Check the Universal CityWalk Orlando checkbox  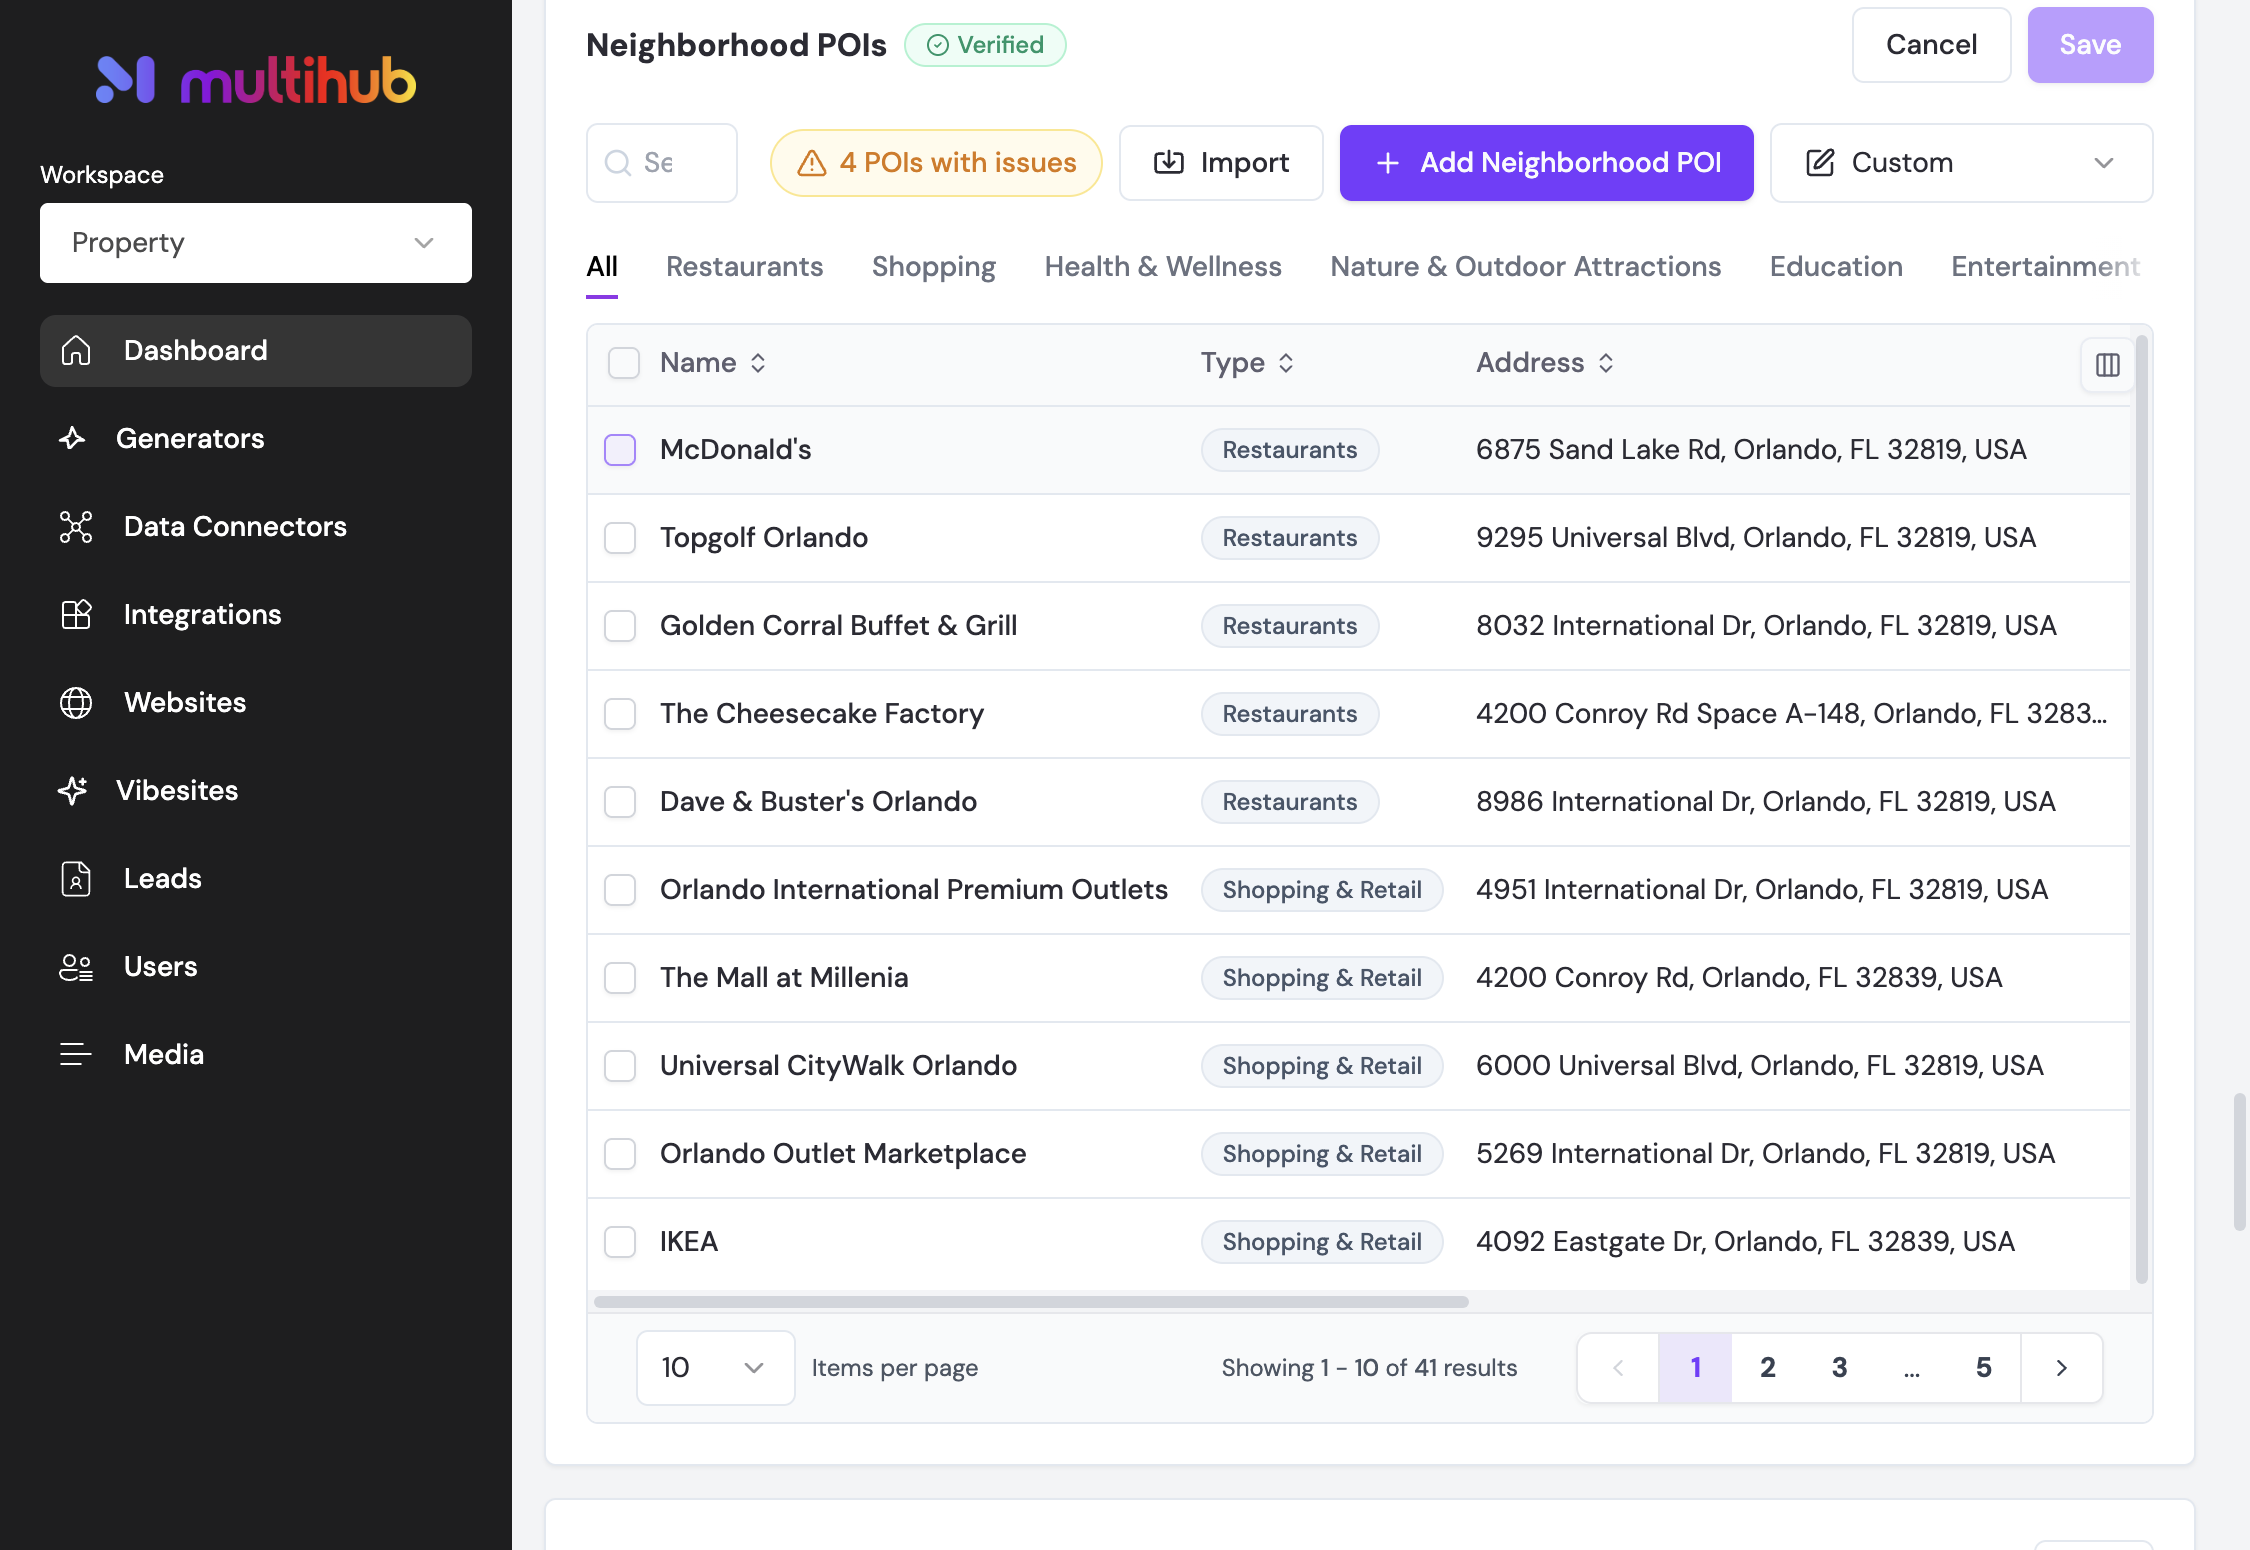click(620, 1066)
